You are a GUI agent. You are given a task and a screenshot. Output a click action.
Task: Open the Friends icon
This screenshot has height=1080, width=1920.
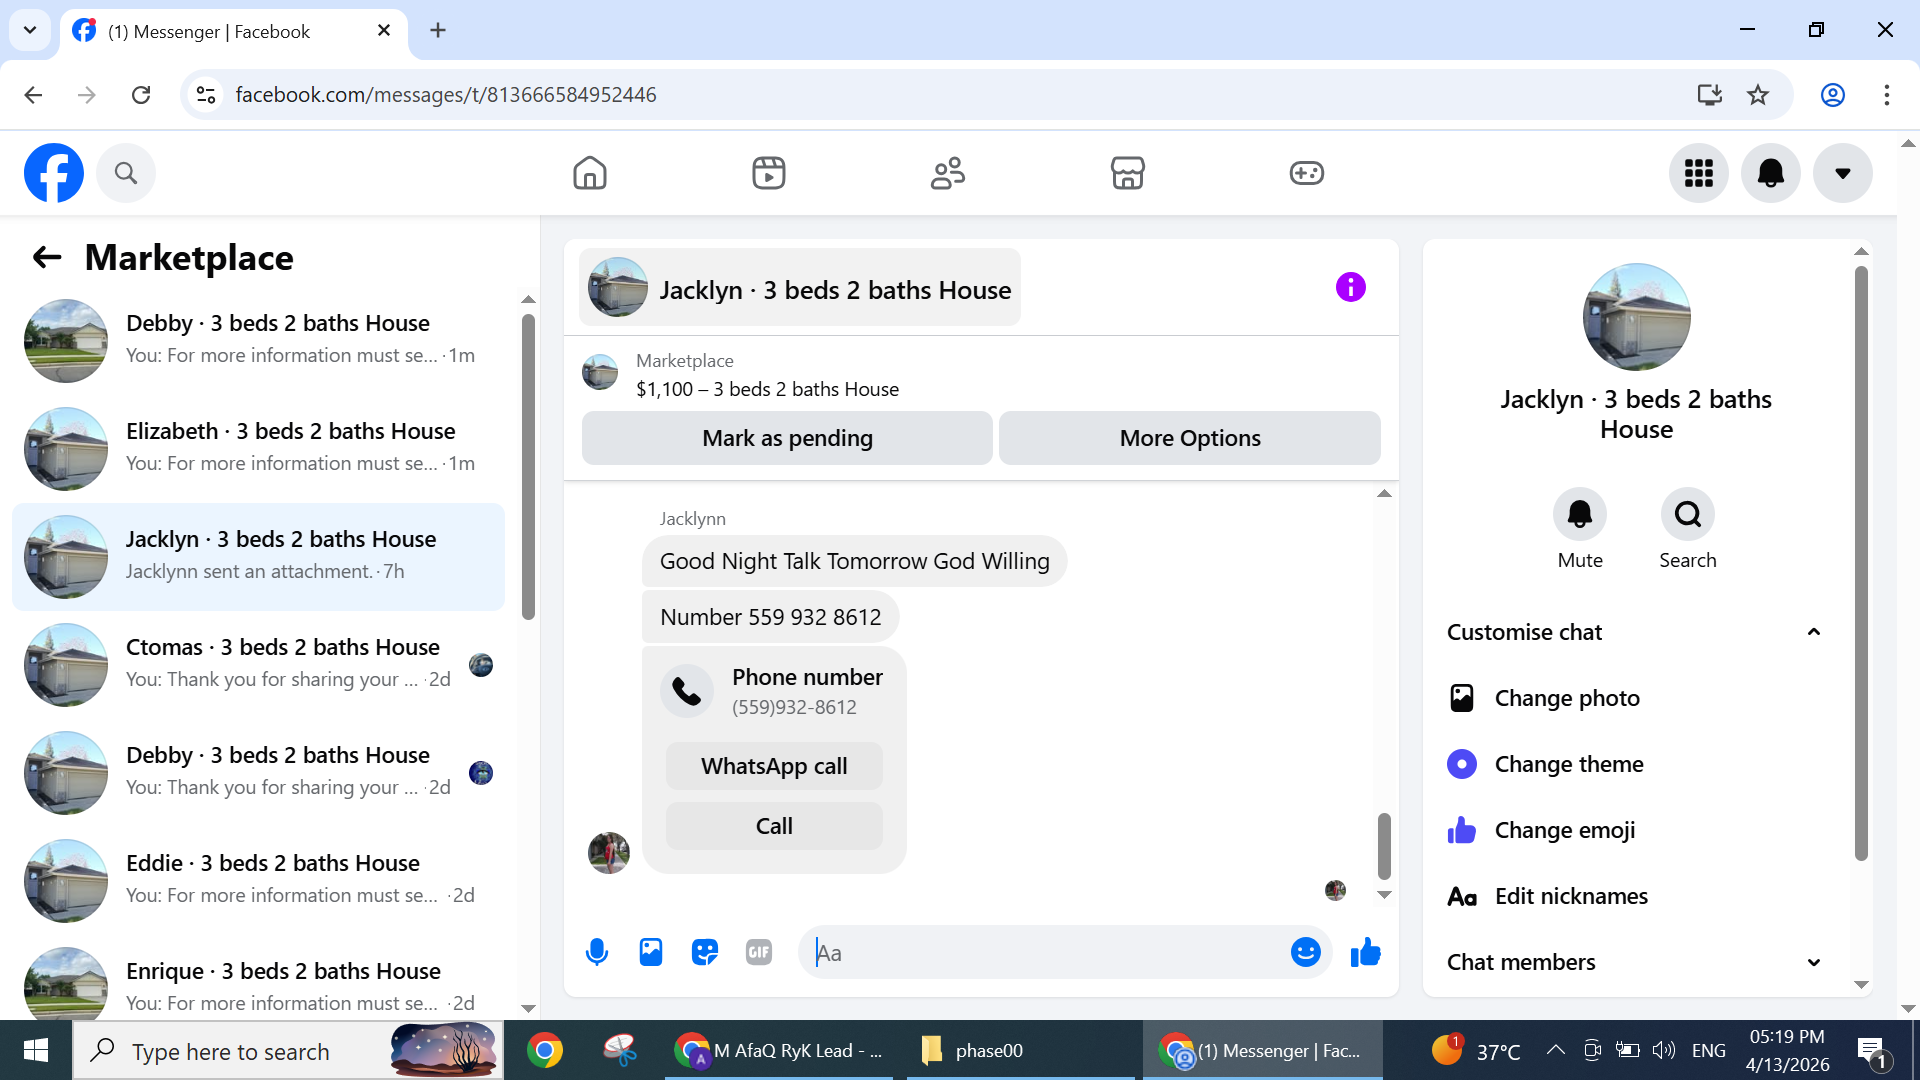(x=948, y=173)
